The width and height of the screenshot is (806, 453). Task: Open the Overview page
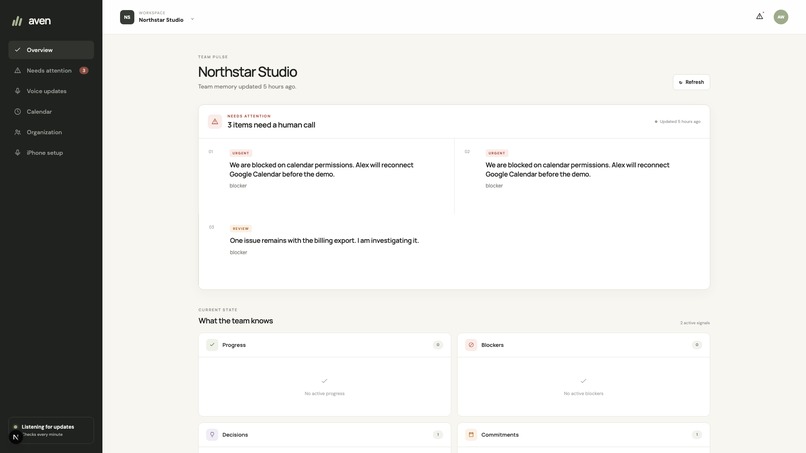click(51, 50)
